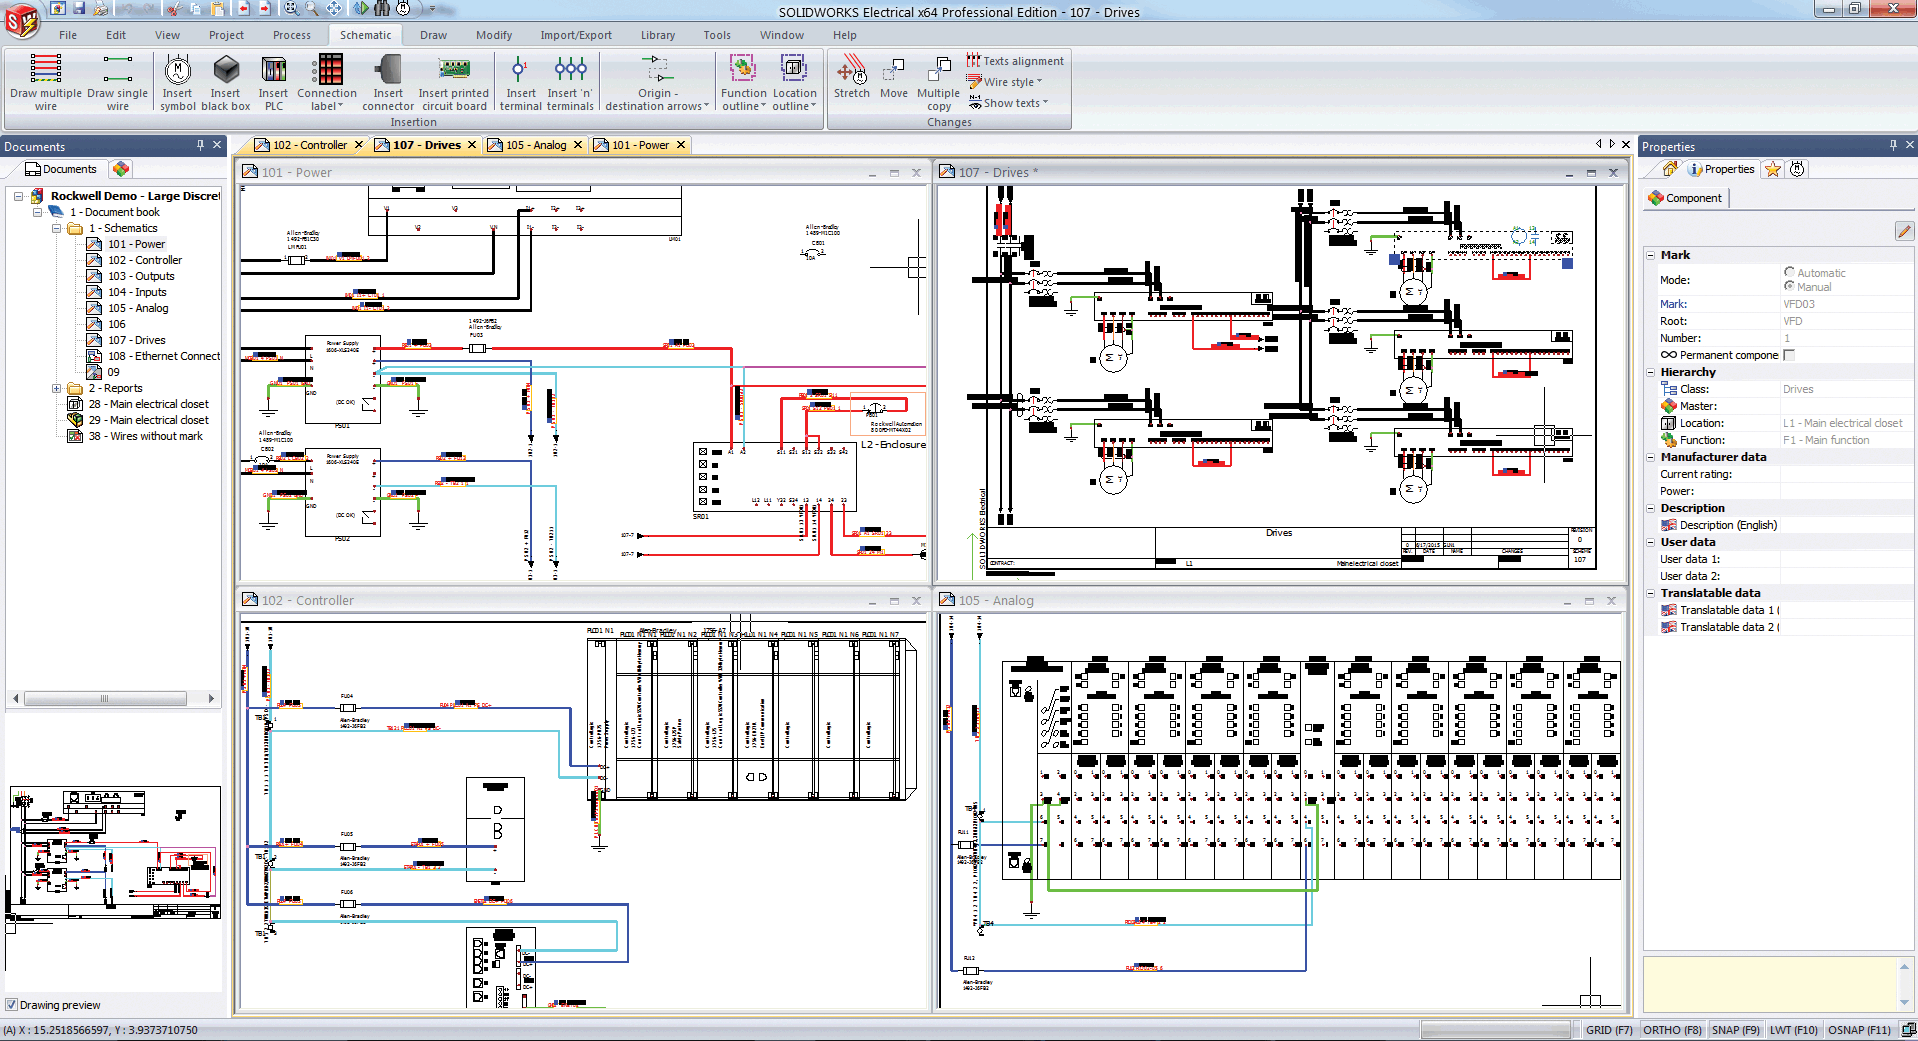The height and width of the screenshot is (1041, 1918).
Task: Click the Draw multiple wire tool
Action: click(x=45, y=80)
